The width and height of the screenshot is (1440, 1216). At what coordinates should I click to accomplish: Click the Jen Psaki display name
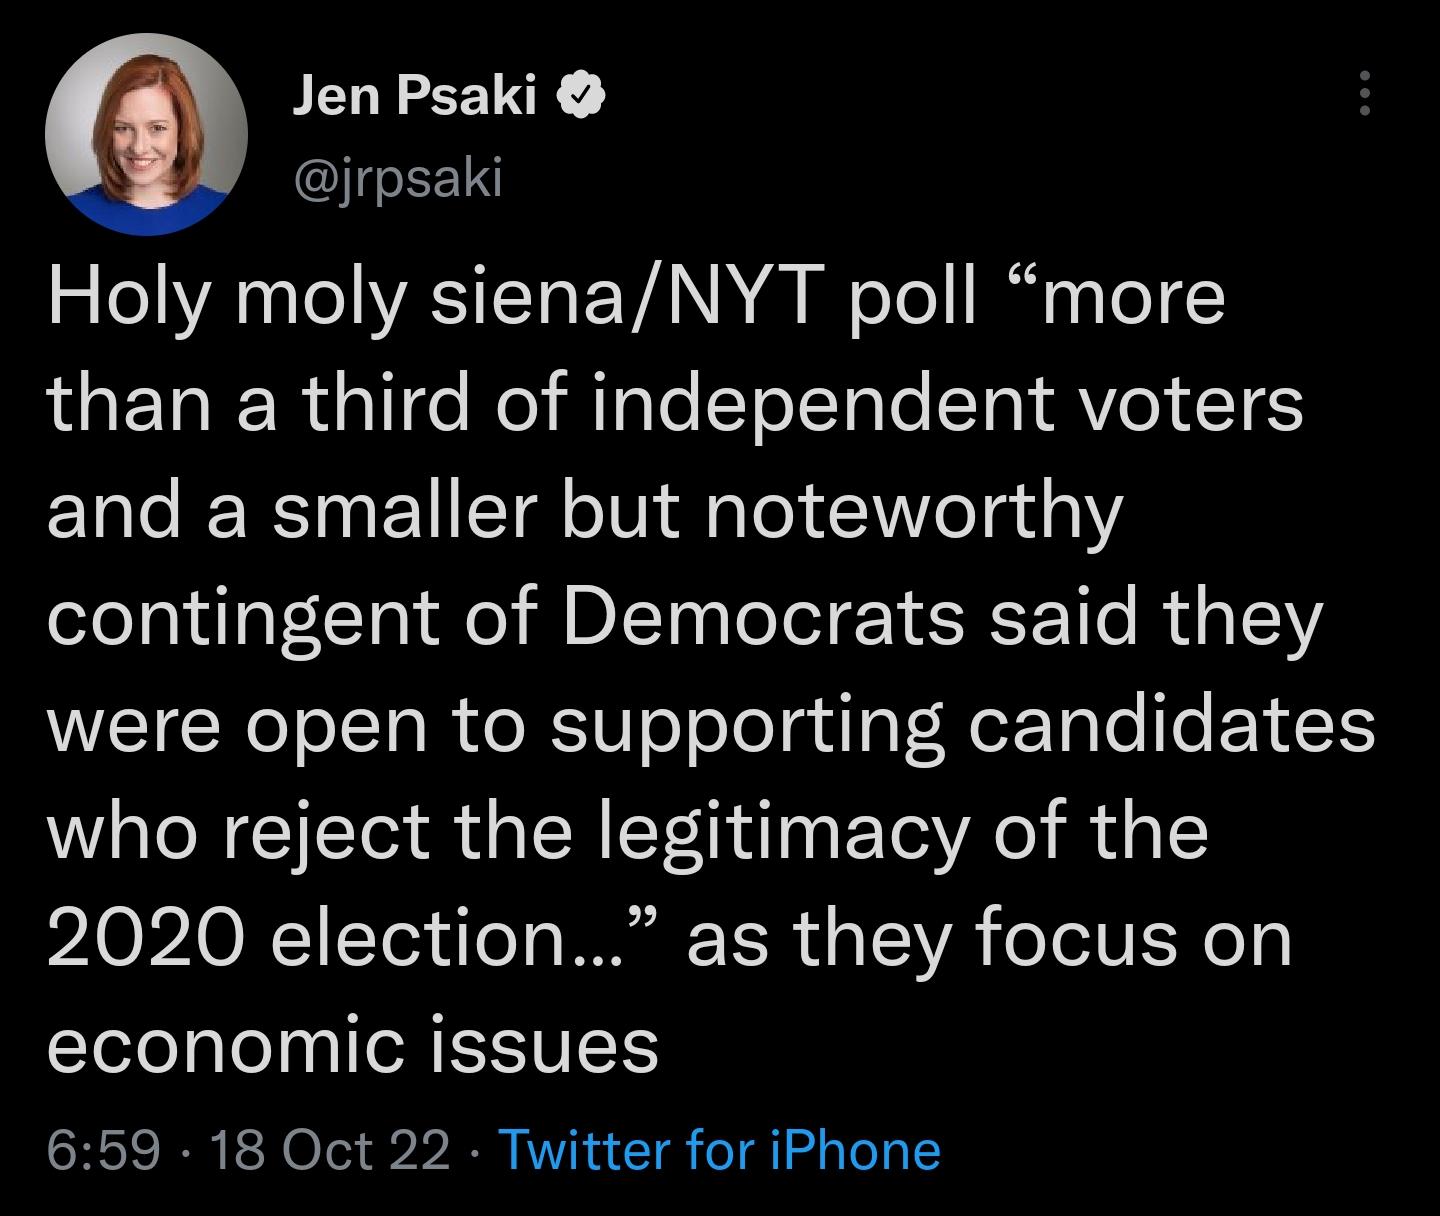[415, 96]
